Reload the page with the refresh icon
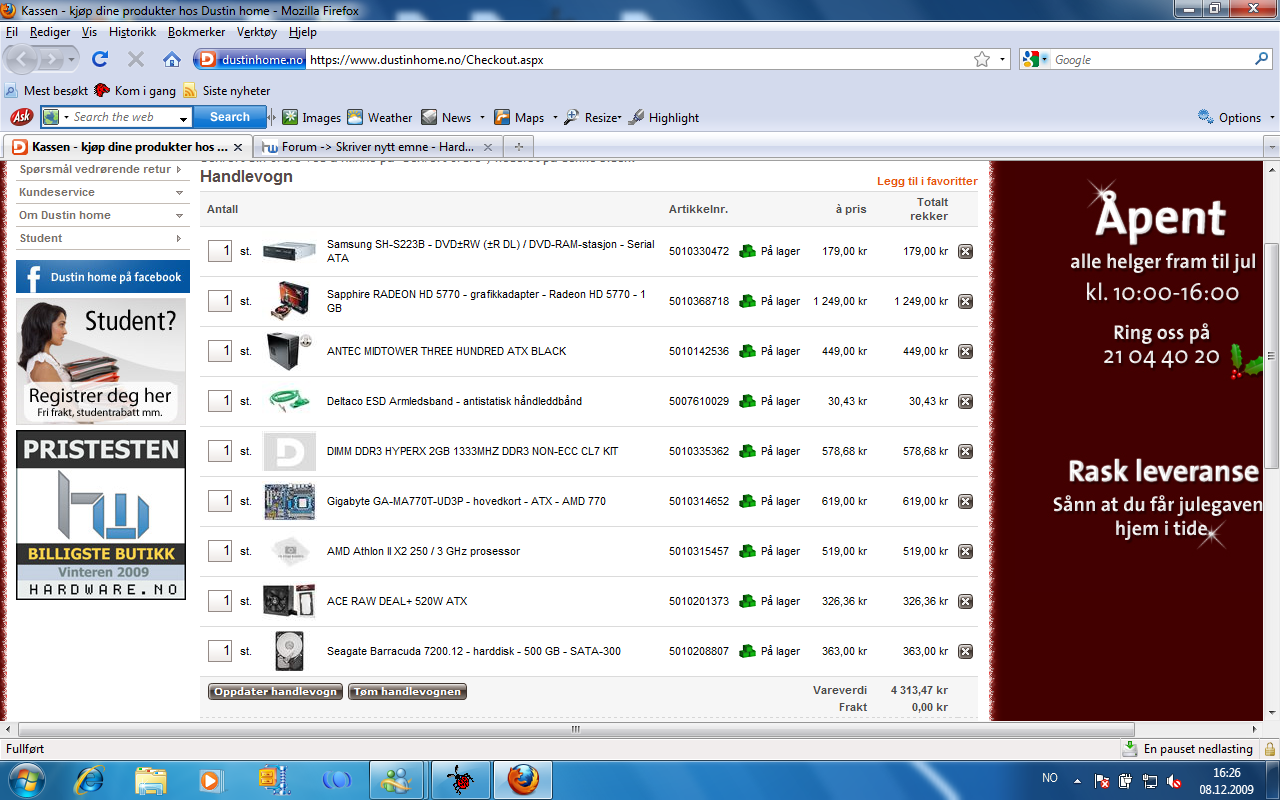 [100, 59]
